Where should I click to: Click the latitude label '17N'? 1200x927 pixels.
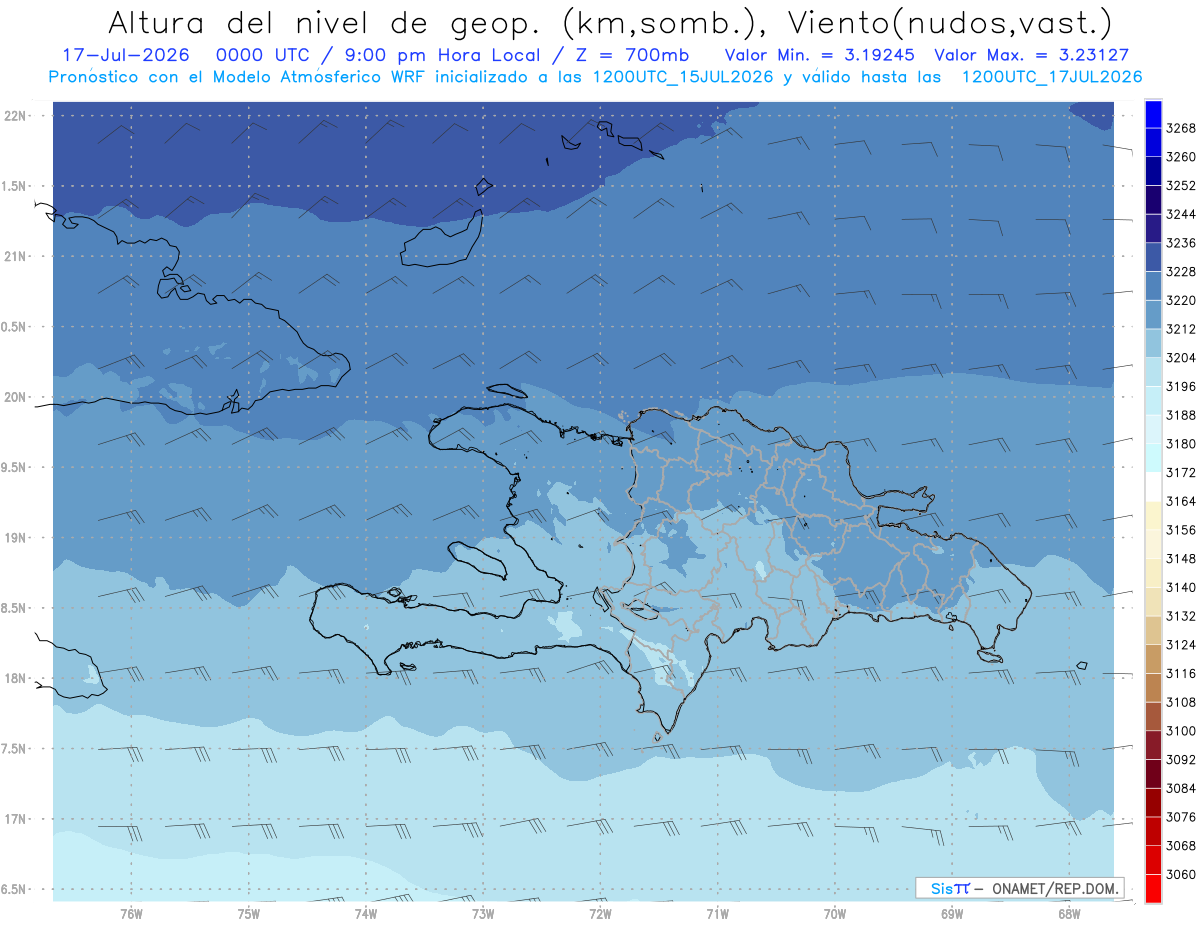(x=15, y=819)
